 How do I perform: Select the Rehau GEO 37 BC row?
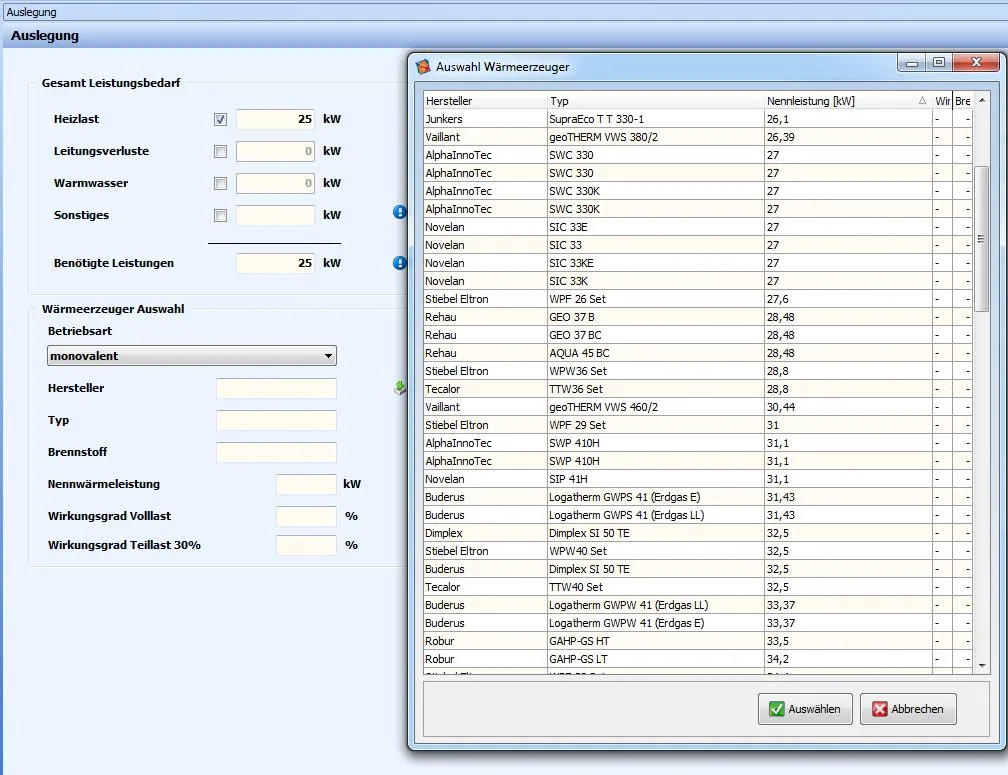[698, 335]
